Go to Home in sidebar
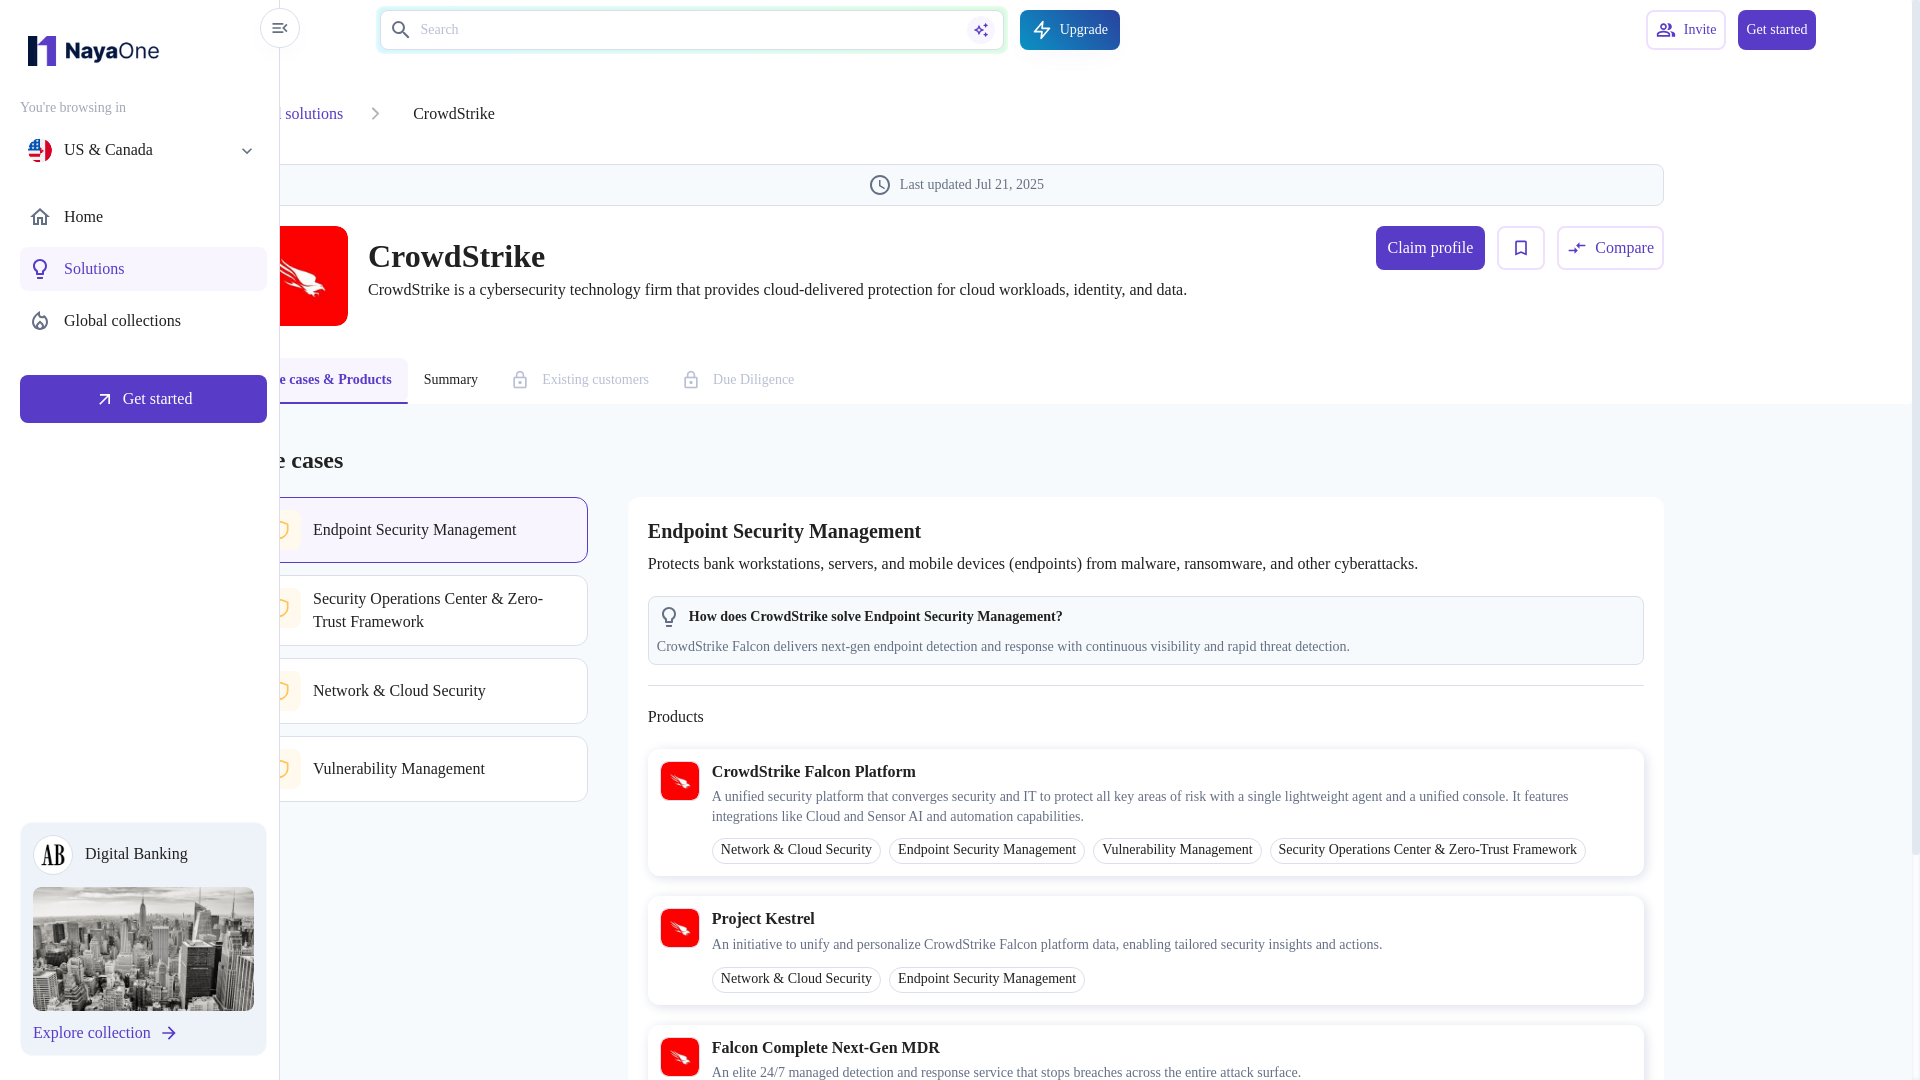 click(x=143, y=217)
